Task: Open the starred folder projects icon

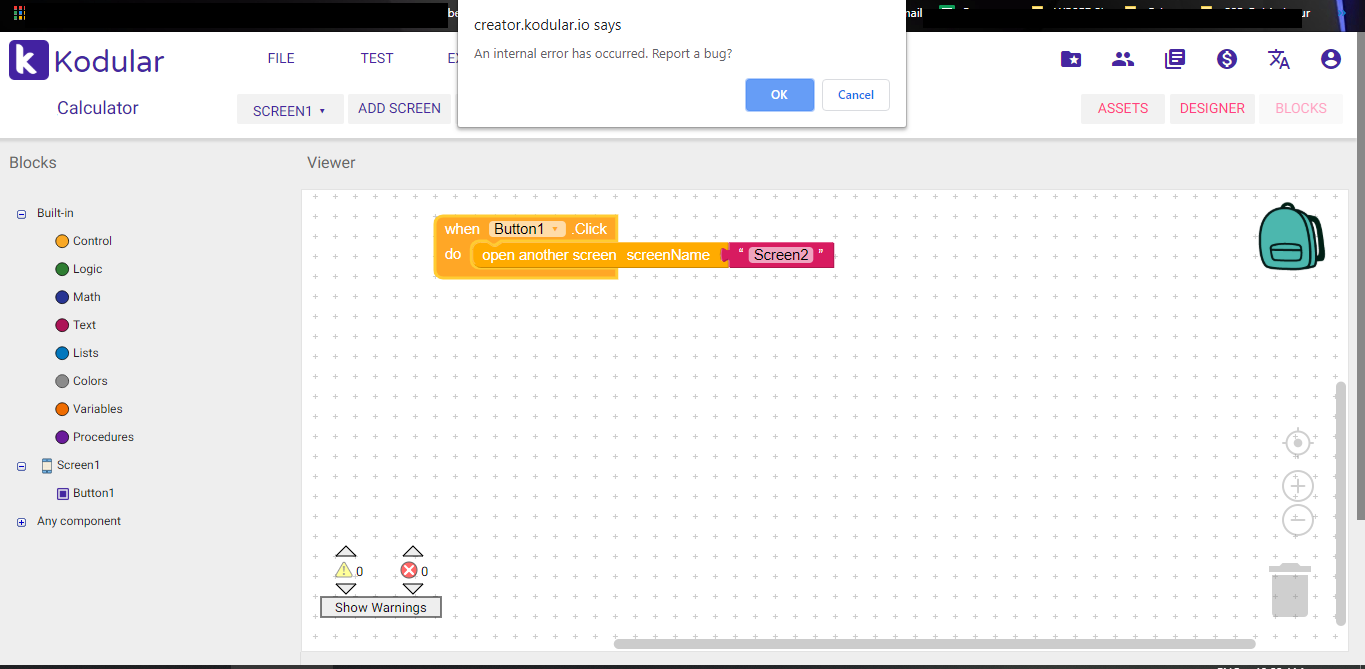Action: click(x=1071, y=59)
